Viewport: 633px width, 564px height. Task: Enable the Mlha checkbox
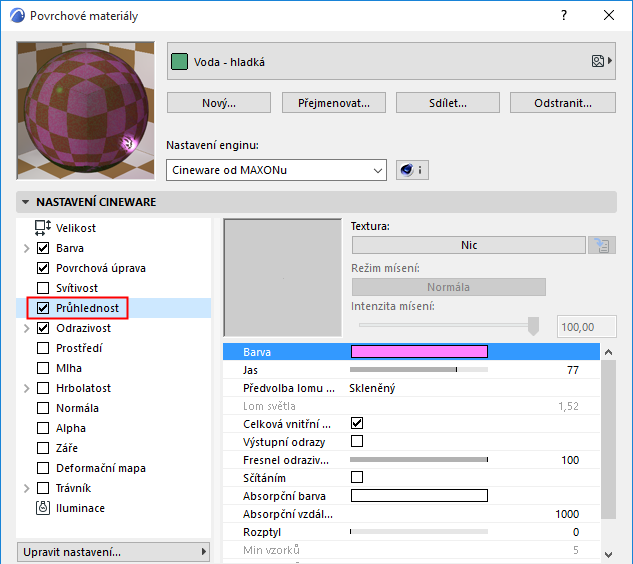[43, 368]
